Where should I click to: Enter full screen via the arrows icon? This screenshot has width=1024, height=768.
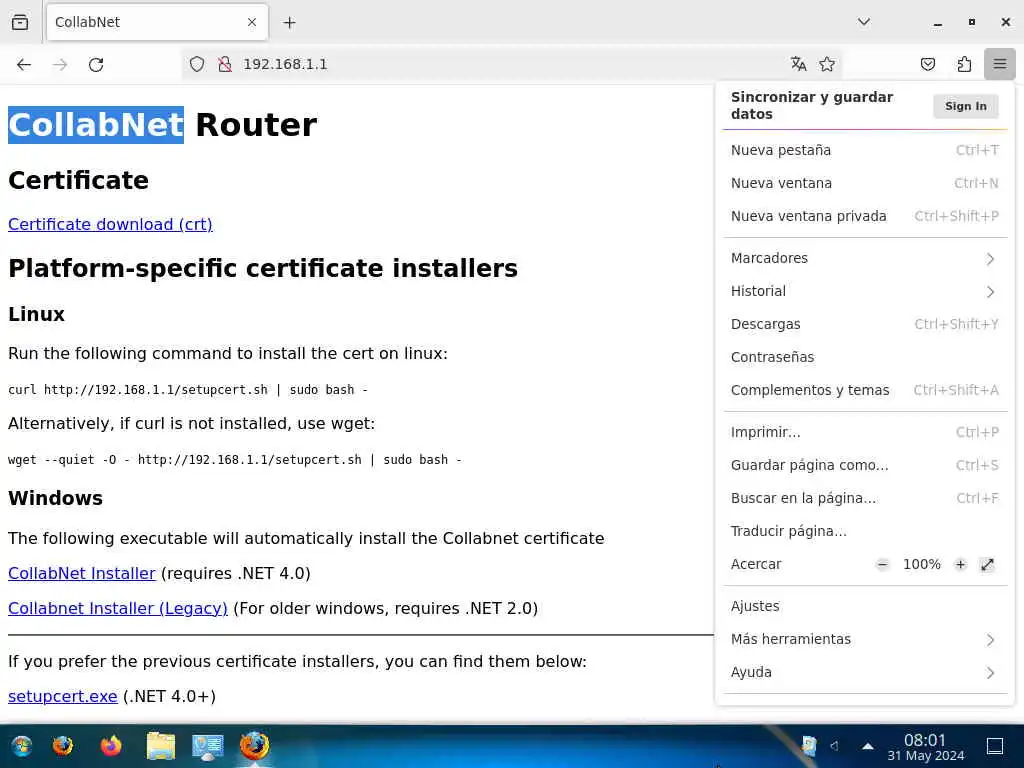[x=987, y=564]
